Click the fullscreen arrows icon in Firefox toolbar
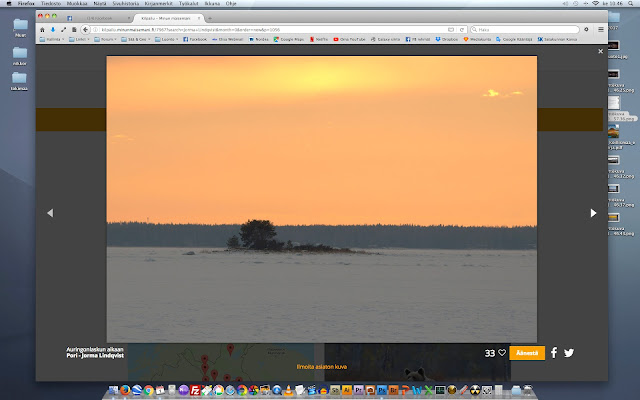640x400 pixels. 63,29
